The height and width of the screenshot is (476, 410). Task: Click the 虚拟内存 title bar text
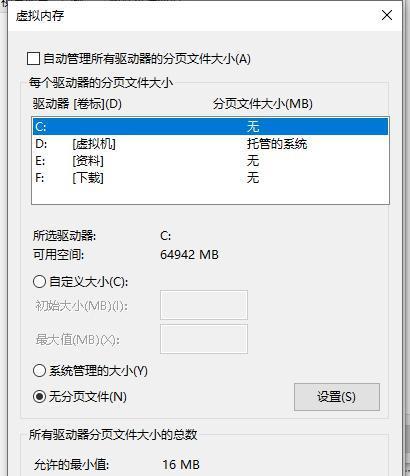(40, 16)
